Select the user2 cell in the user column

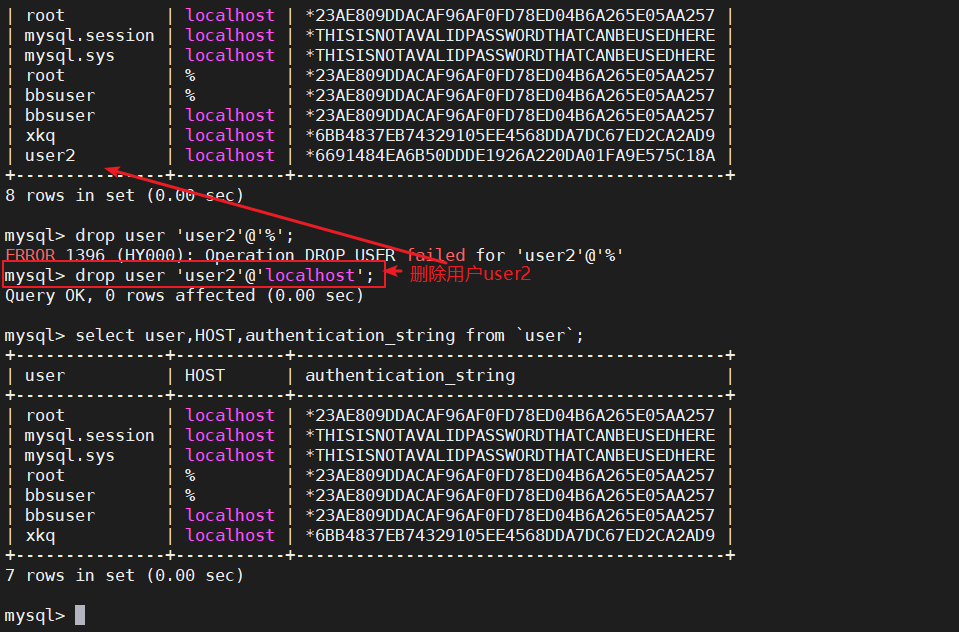[x=50, y=155]
